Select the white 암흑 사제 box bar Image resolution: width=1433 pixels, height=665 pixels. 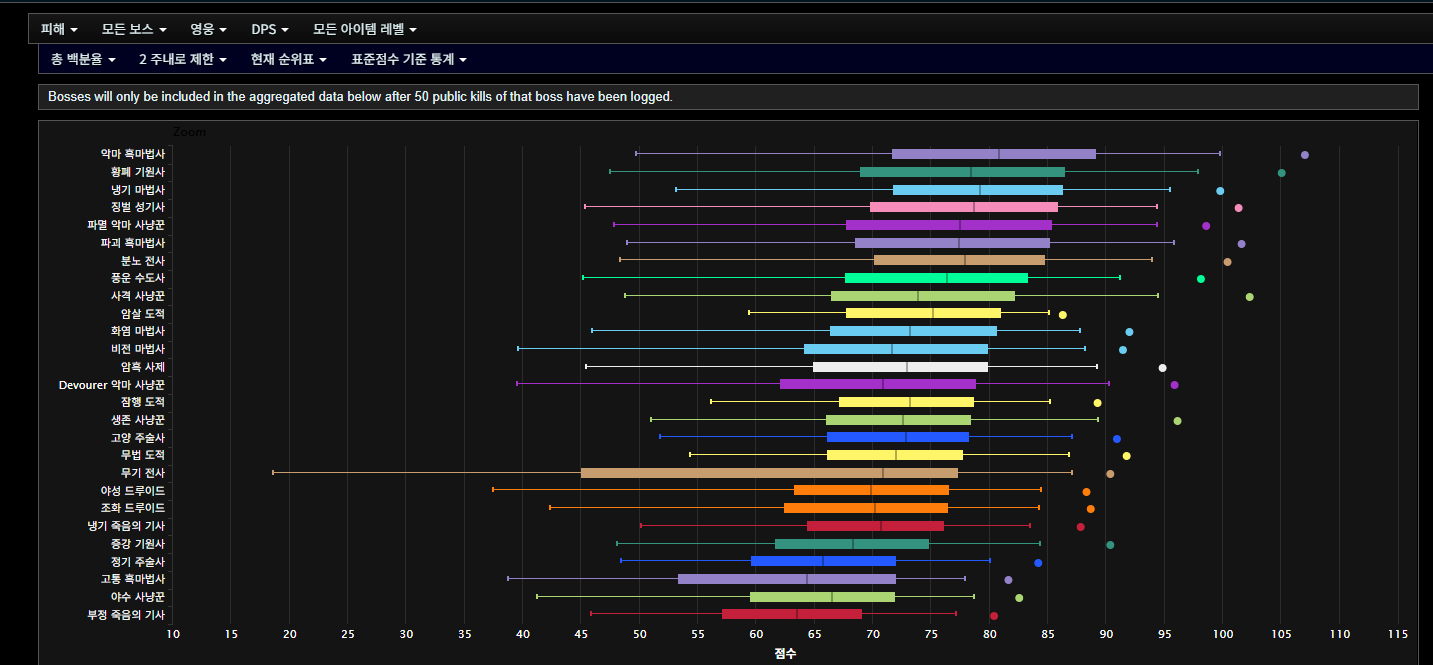[x=899, y=367]
